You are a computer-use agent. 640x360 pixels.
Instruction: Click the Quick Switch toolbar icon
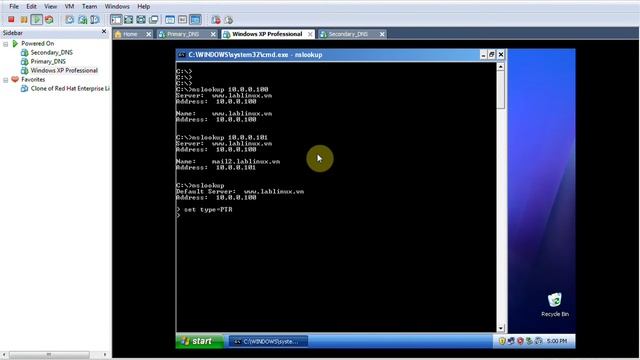pos(129,19)
